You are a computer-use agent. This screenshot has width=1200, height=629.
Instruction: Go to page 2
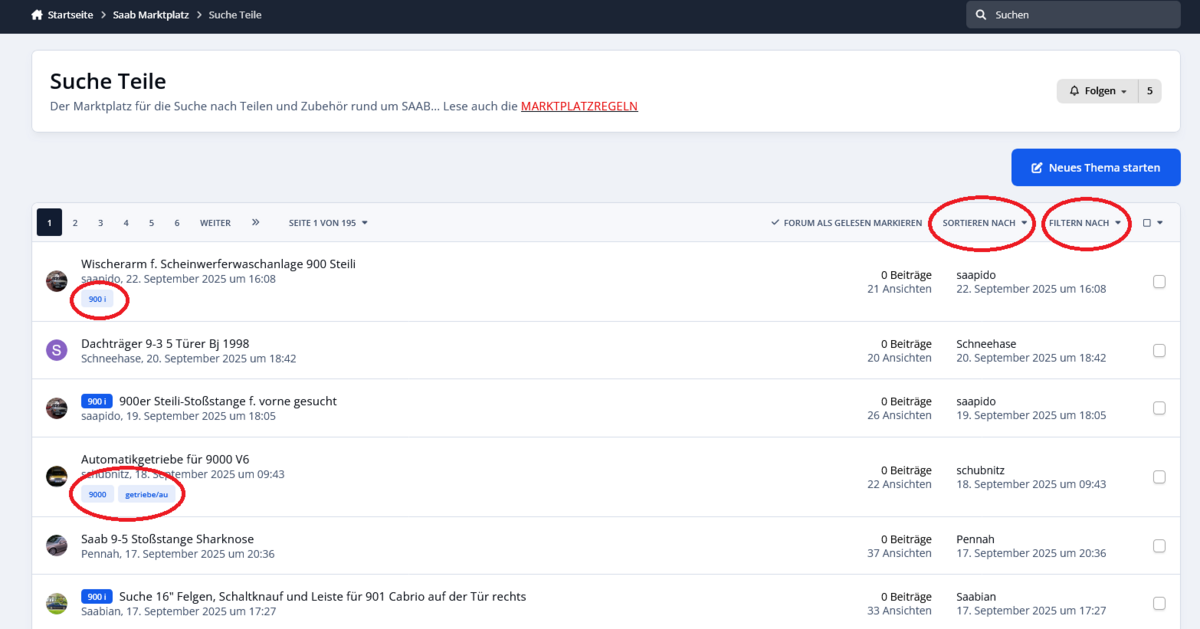pos(75,223)
